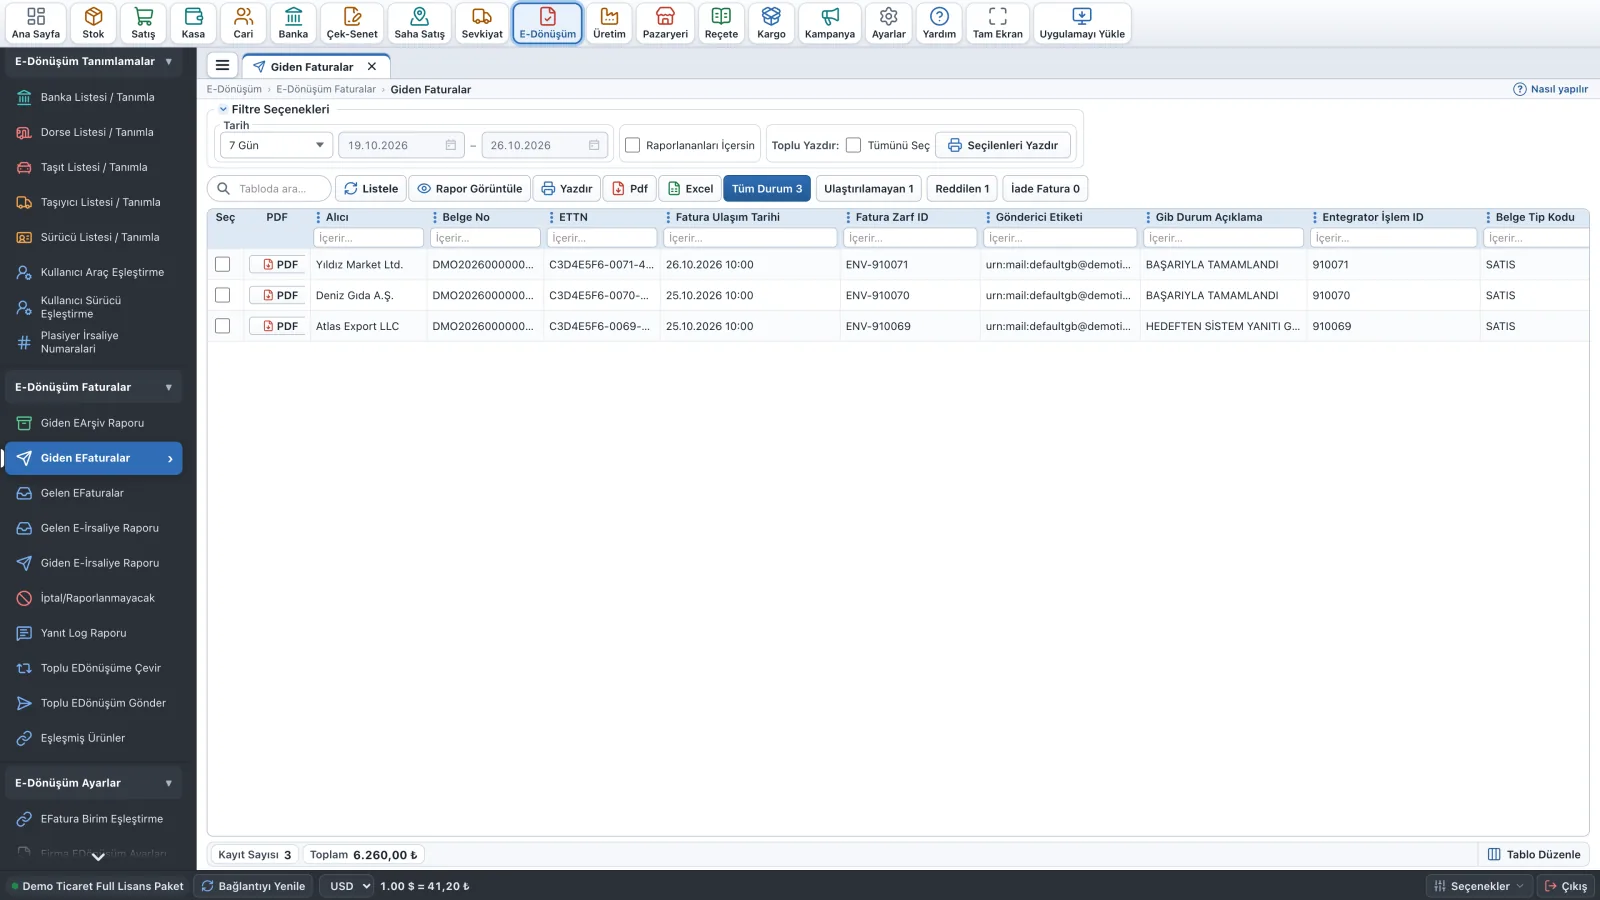
Task: Select the Deniz Gıda A.Ş. row checkbox
Action: tap(222, 295)
